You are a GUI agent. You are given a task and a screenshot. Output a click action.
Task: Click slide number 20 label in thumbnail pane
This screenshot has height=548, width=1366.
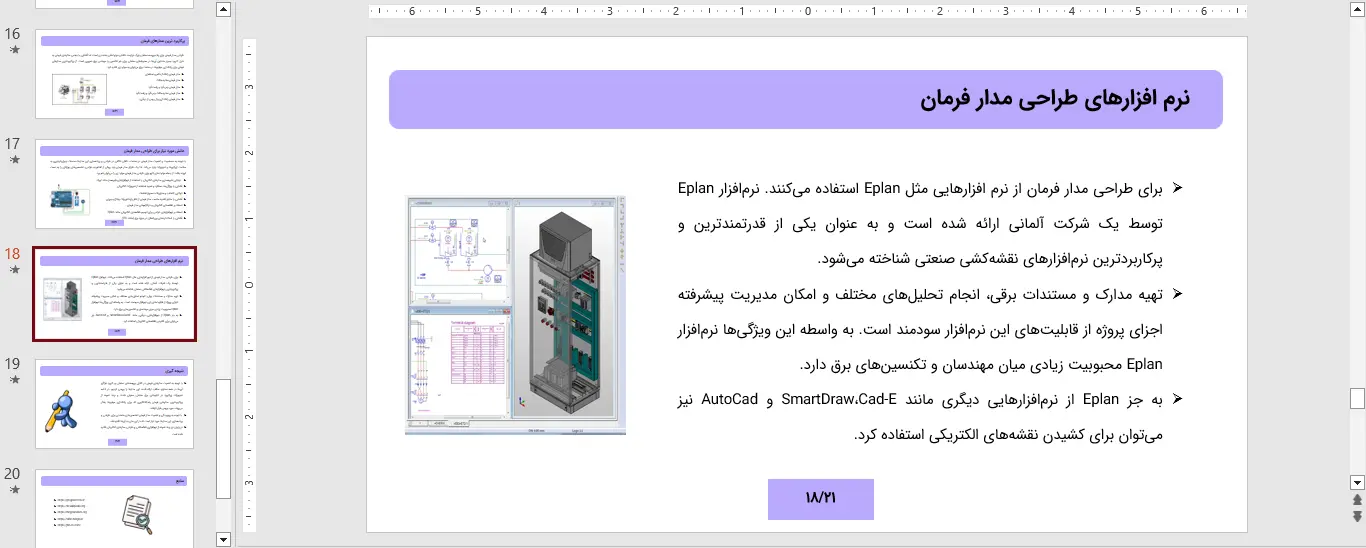click(x=13, y=474)
